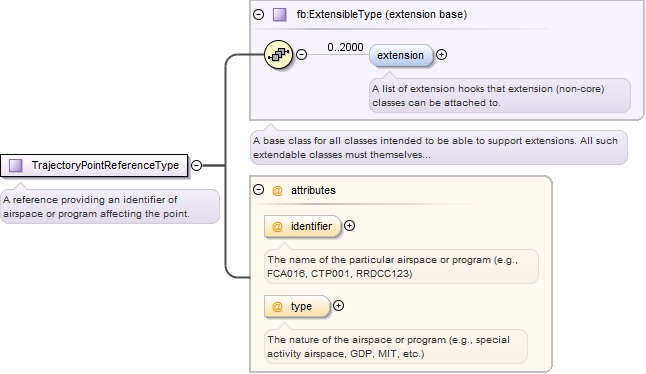Click the identifier description about FCA016
This screenshot has height=374, width=646.
(401, 266)
